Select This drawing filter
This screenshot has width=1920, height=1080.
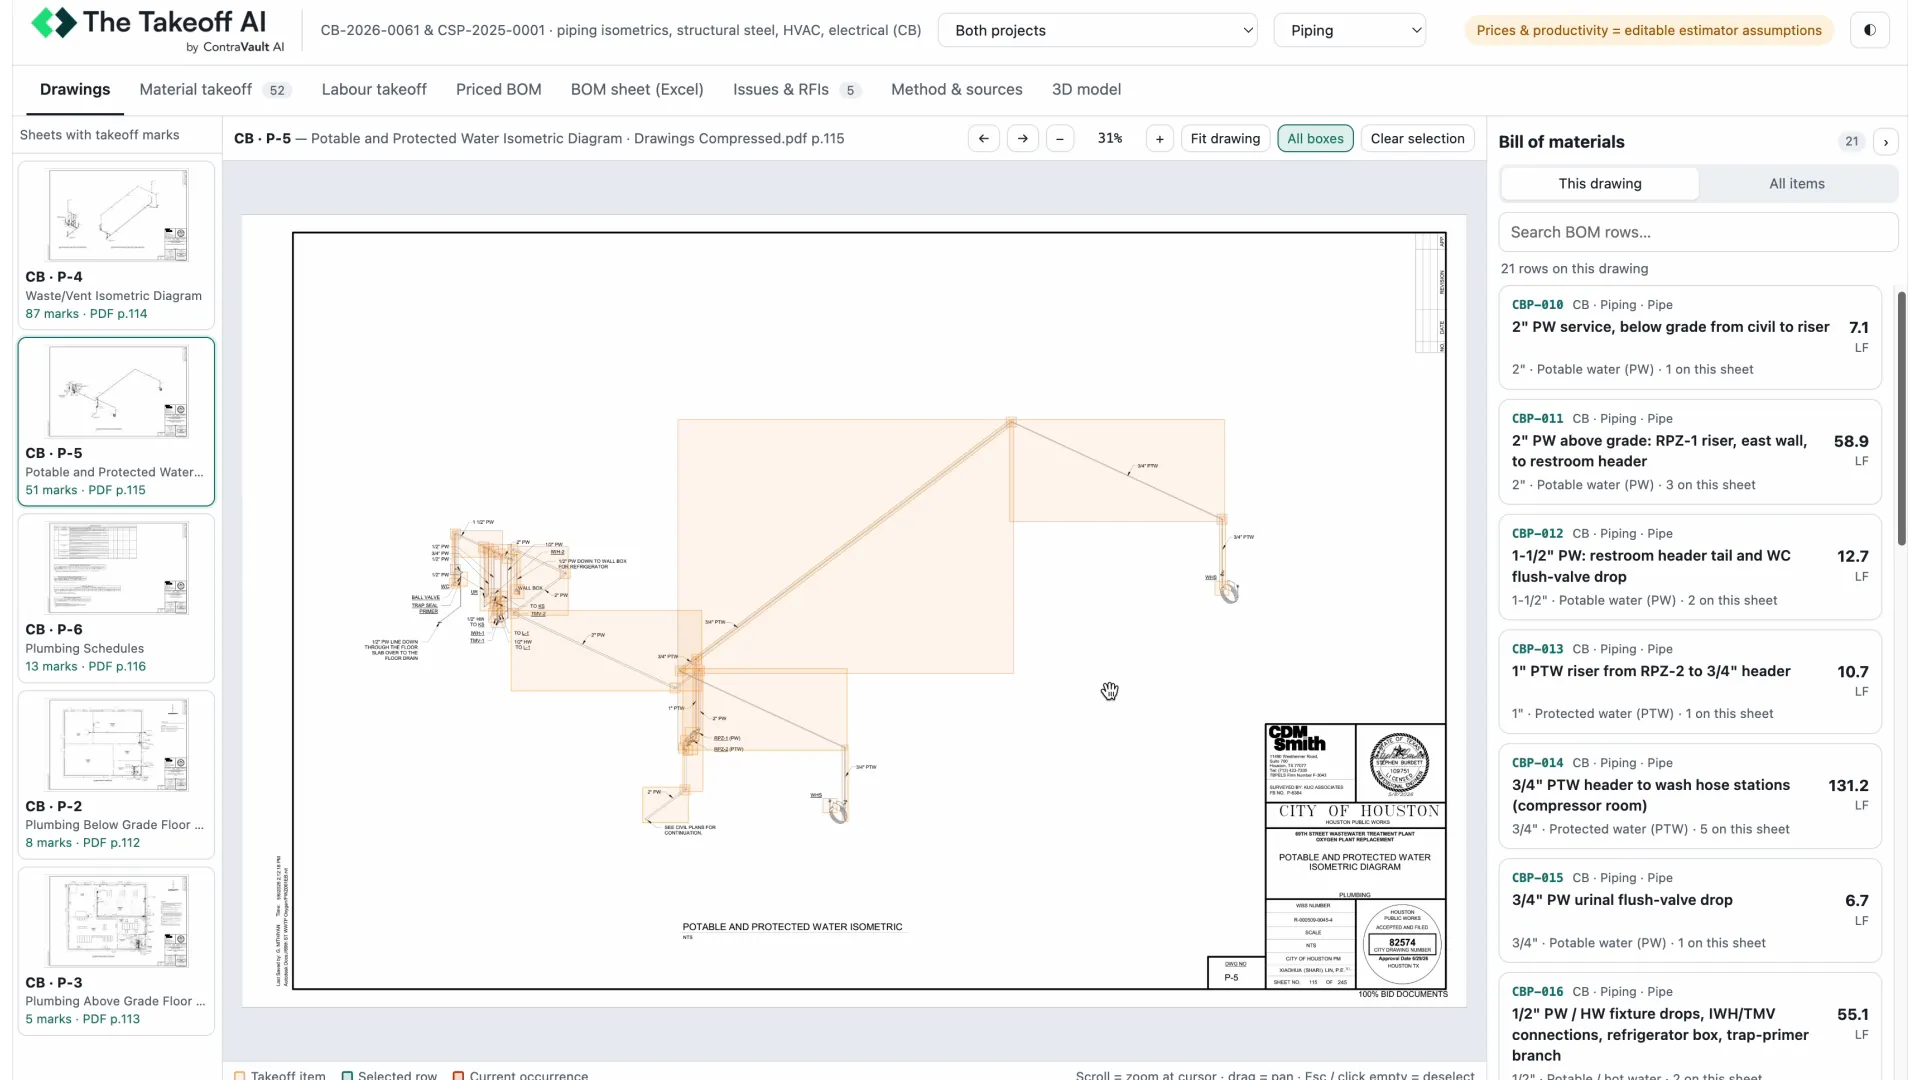coord(1600,183)
